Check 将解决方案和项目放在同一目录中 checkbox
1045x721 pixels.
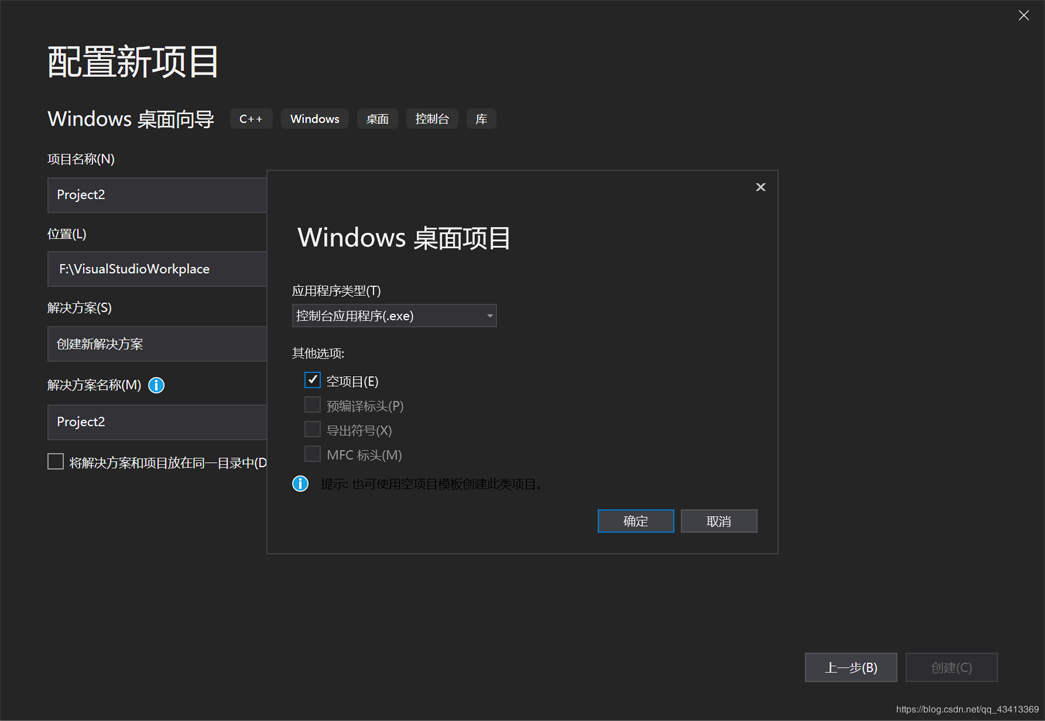pos(55,462)
